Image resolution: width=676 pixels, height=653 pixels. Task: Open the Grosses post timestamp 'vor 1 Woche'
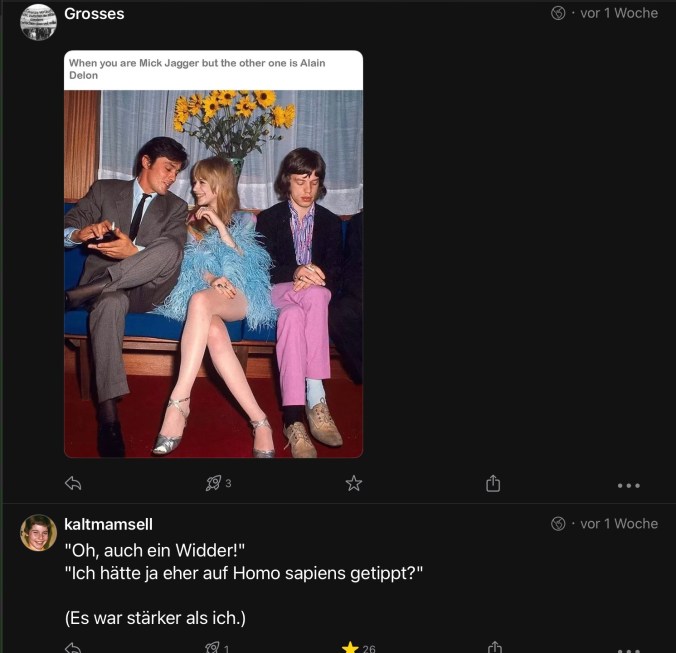click(619, 14)
